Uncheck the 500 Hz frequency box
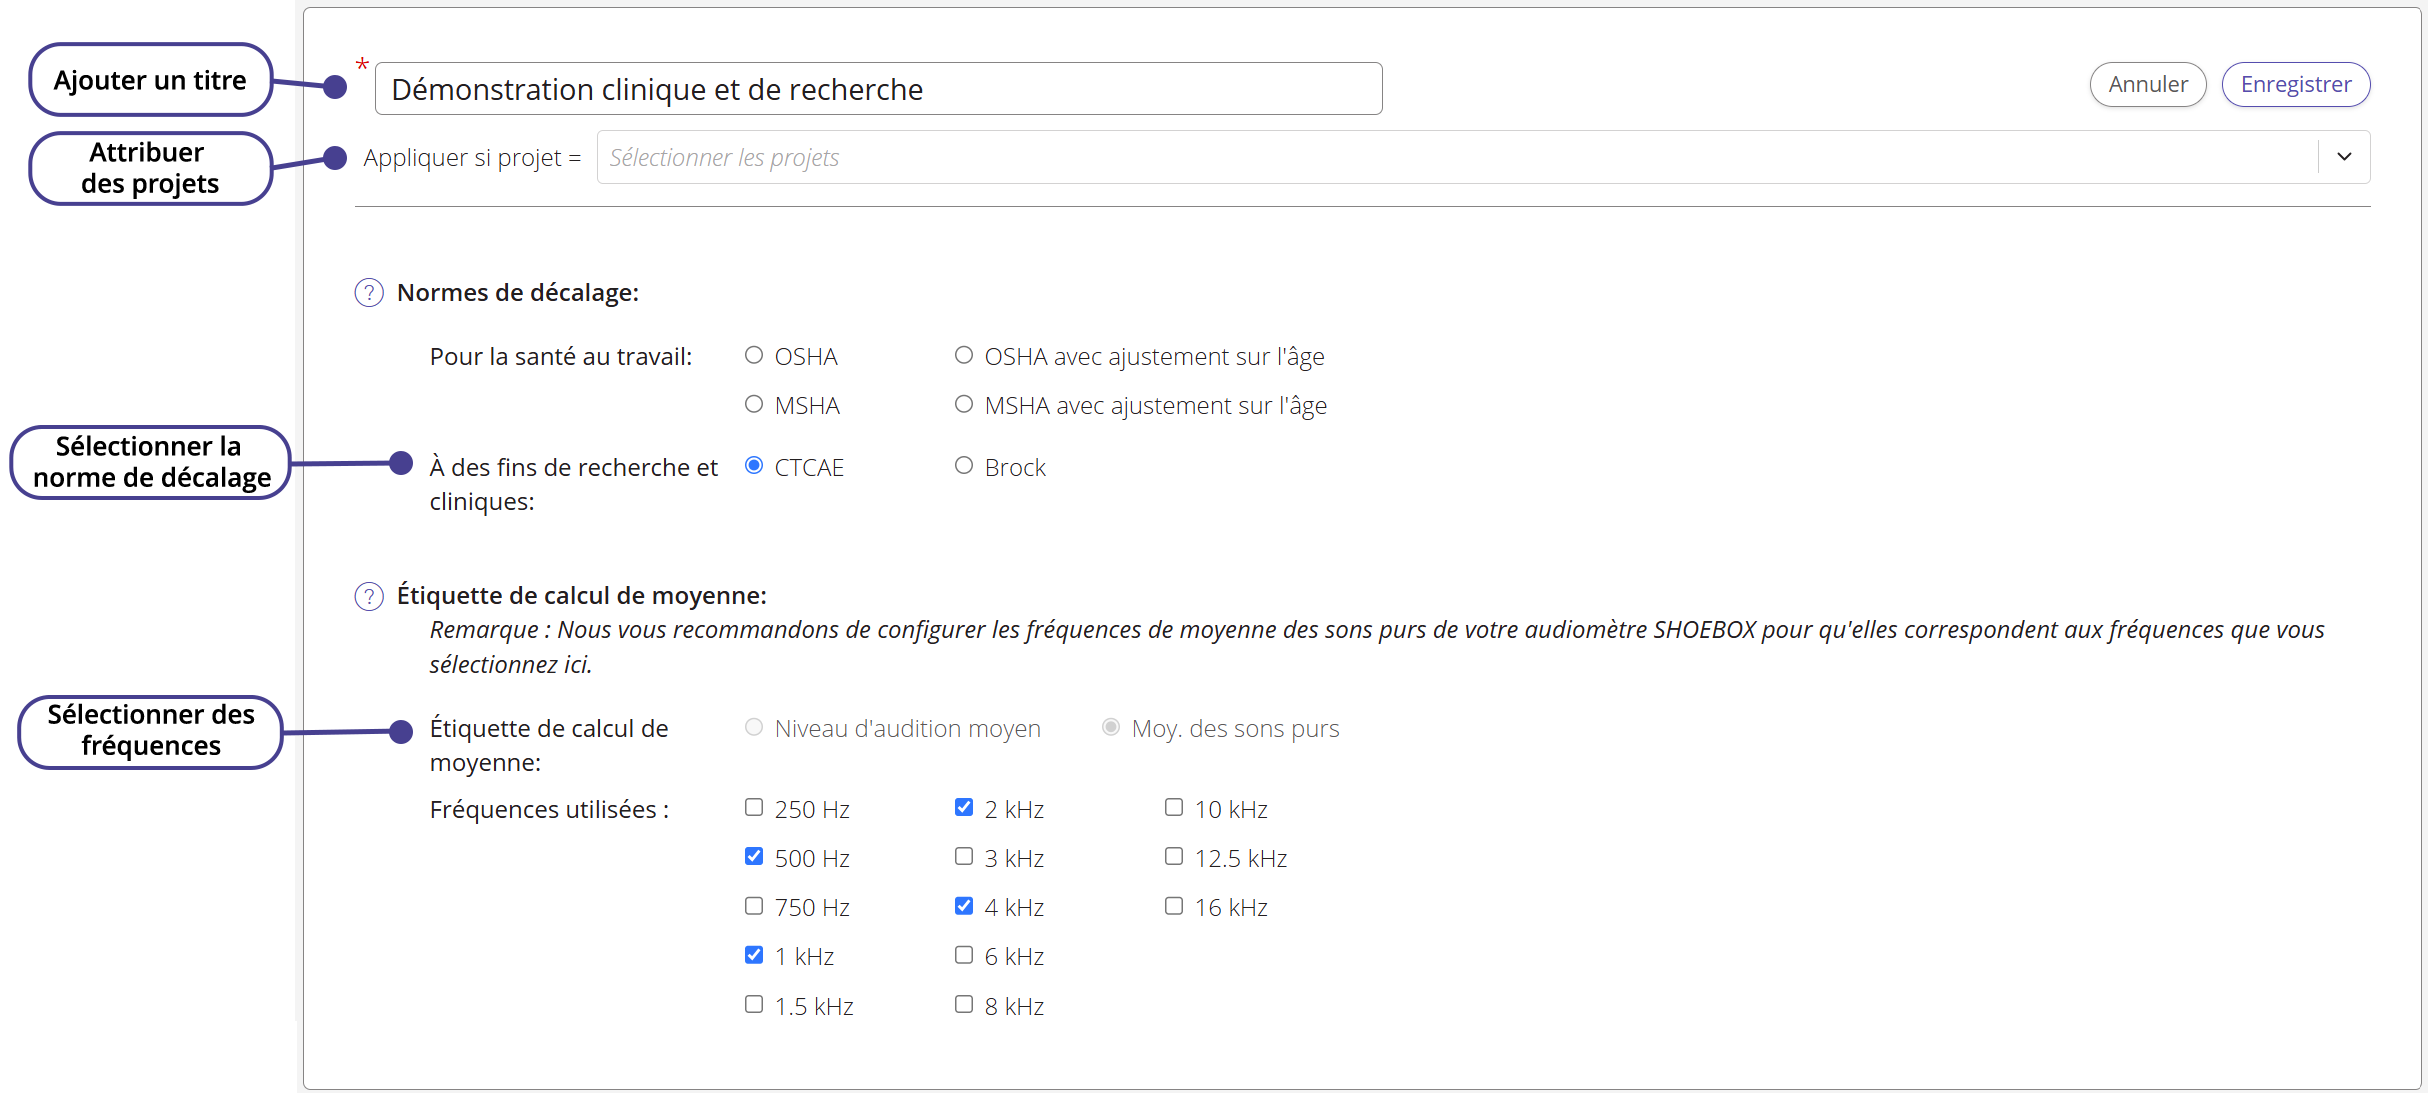 click(x=754, y=856)
